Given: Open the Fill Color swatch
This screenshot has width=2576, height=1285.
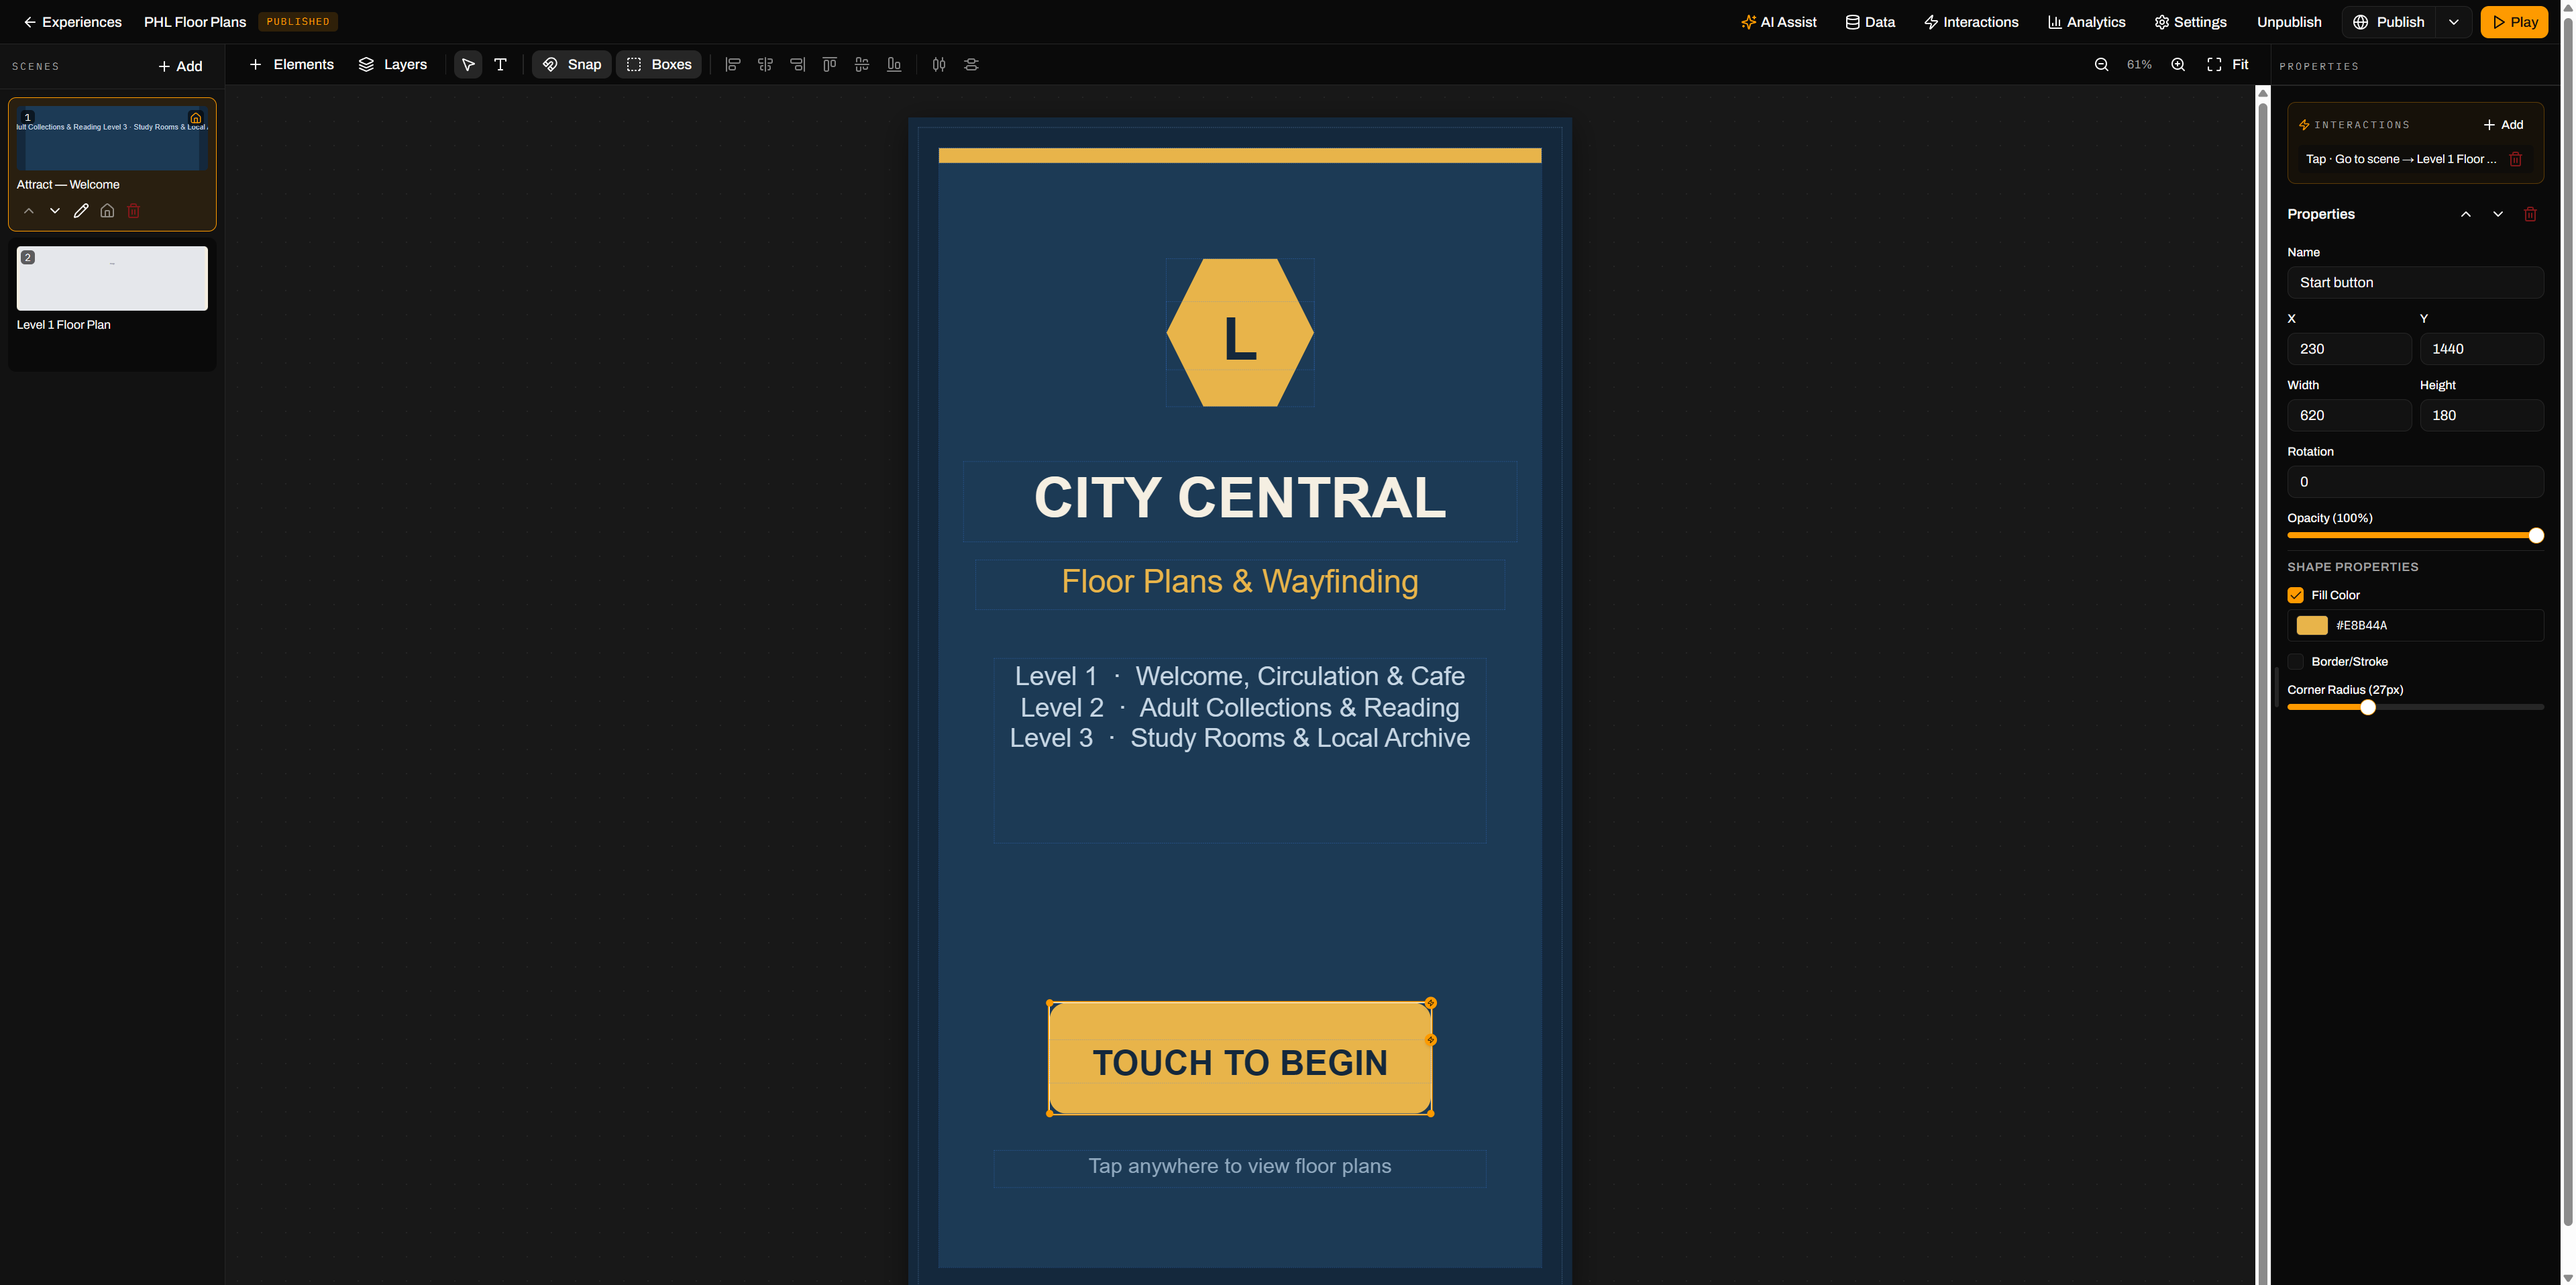Looking at the screenshot, I should (x=2311, y=626).
